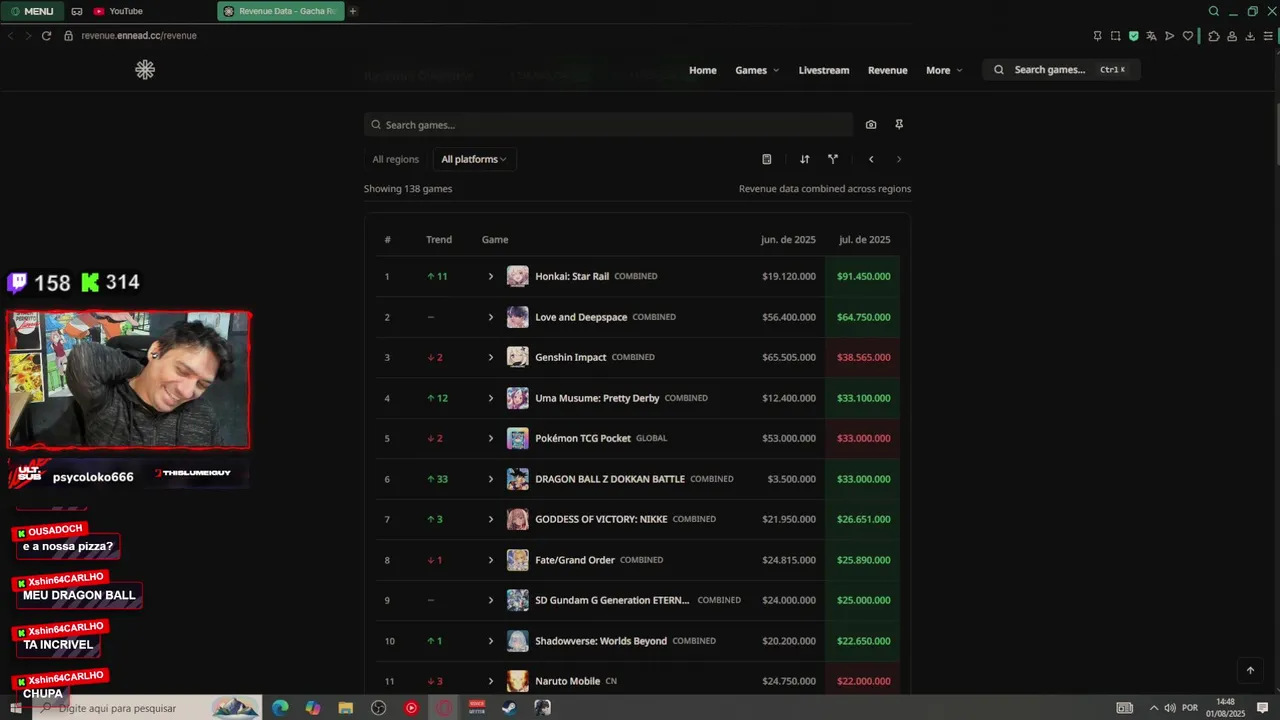Sort by jun. de 2025 column header

[789, 240]
